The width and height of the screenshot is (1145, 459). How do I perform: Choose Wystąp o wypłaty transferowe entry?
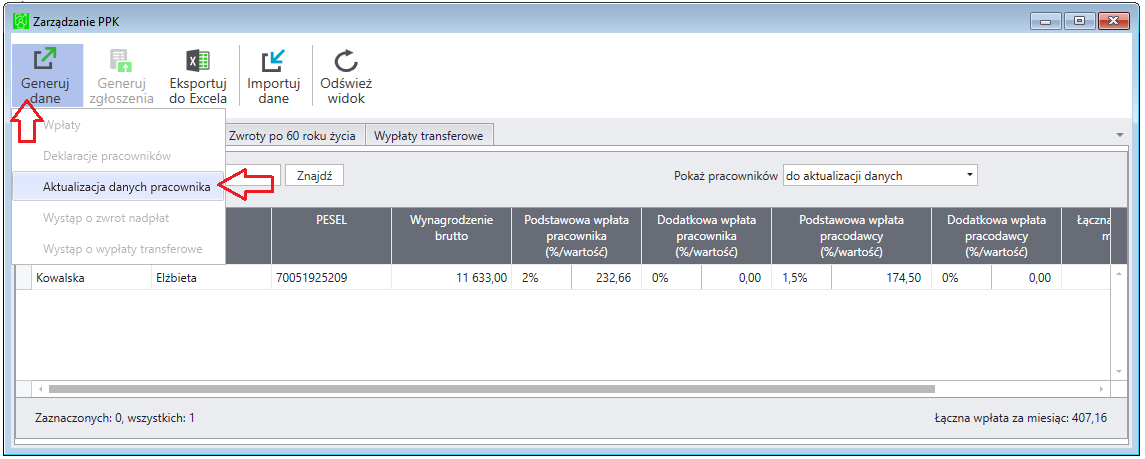118,249
